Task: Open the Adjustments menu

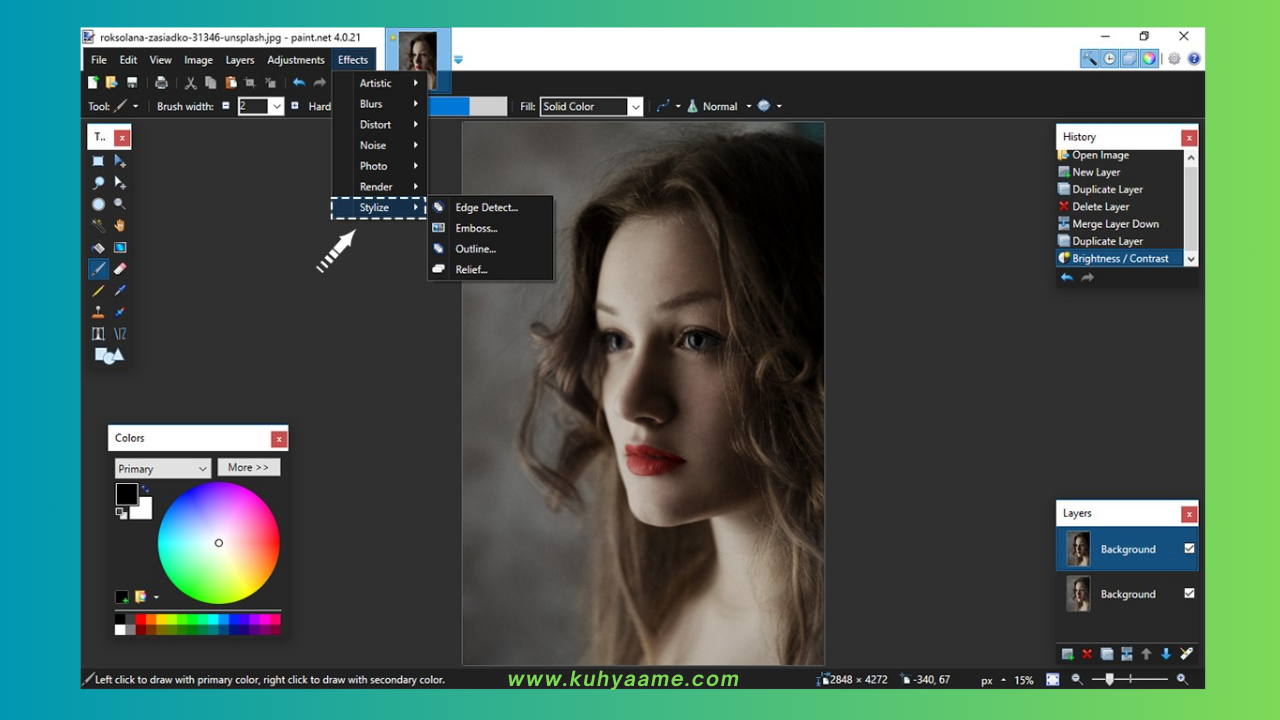Action: pos(296,60)
